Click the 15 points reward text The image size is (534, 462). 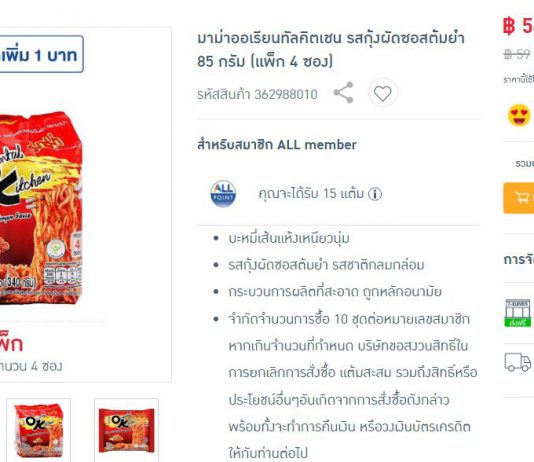click(311, 194)
